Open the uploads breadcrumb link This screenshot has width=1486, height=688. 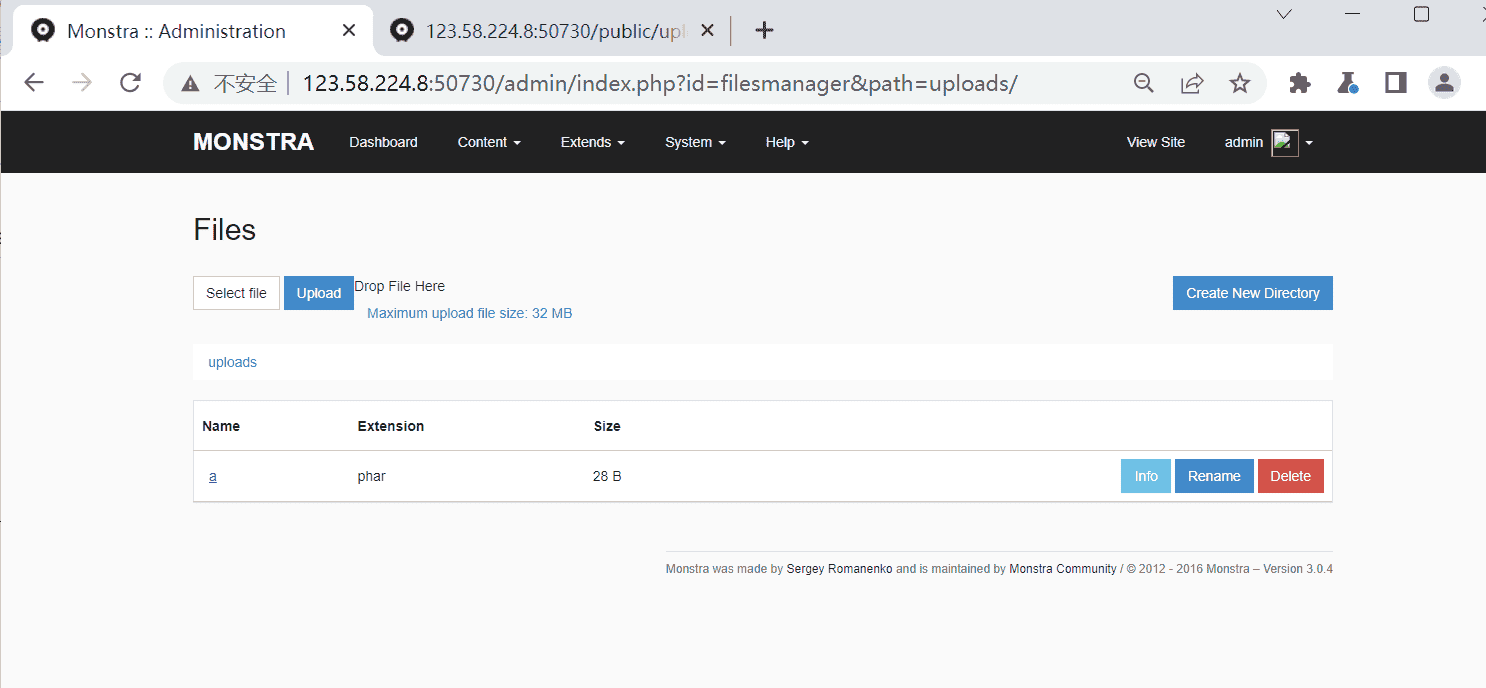coord(232,362)
